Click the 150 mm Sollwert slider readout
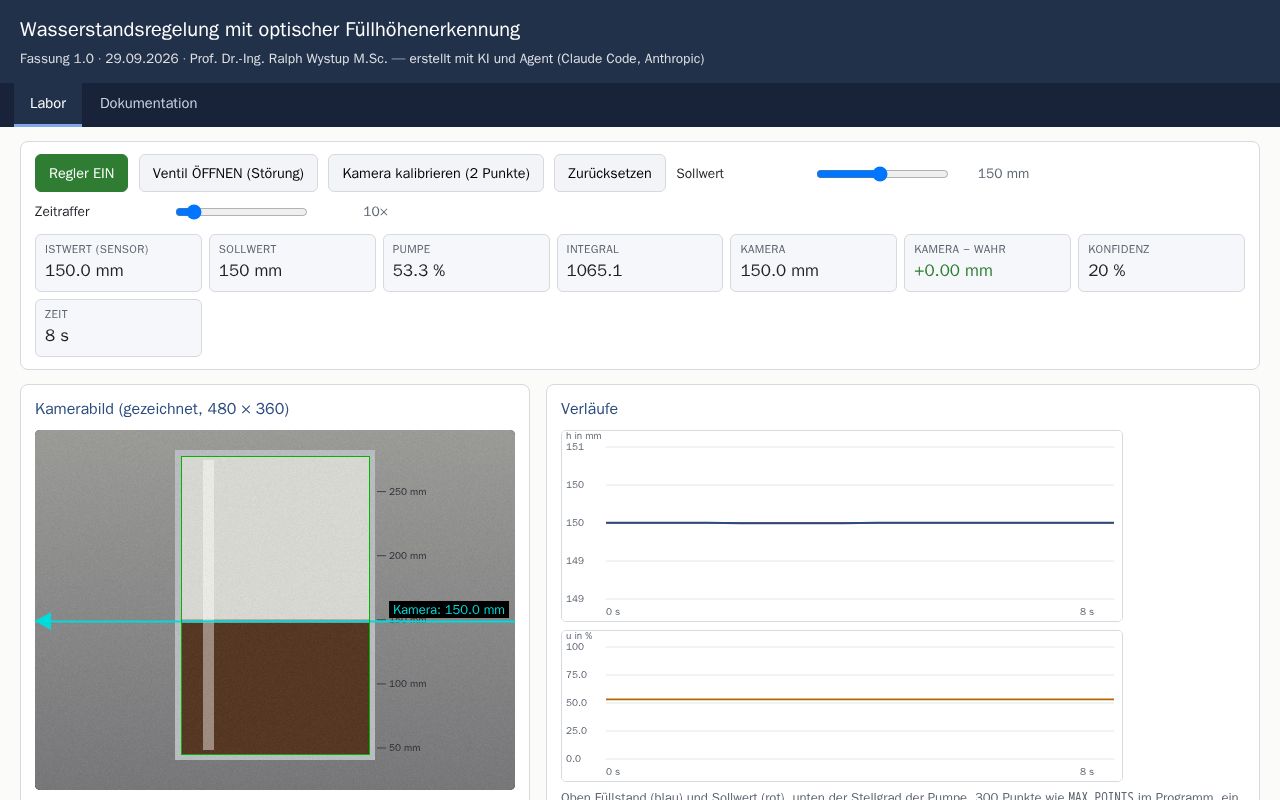The width and height of the screenshot is (1280, 800). pos(1003,174)
